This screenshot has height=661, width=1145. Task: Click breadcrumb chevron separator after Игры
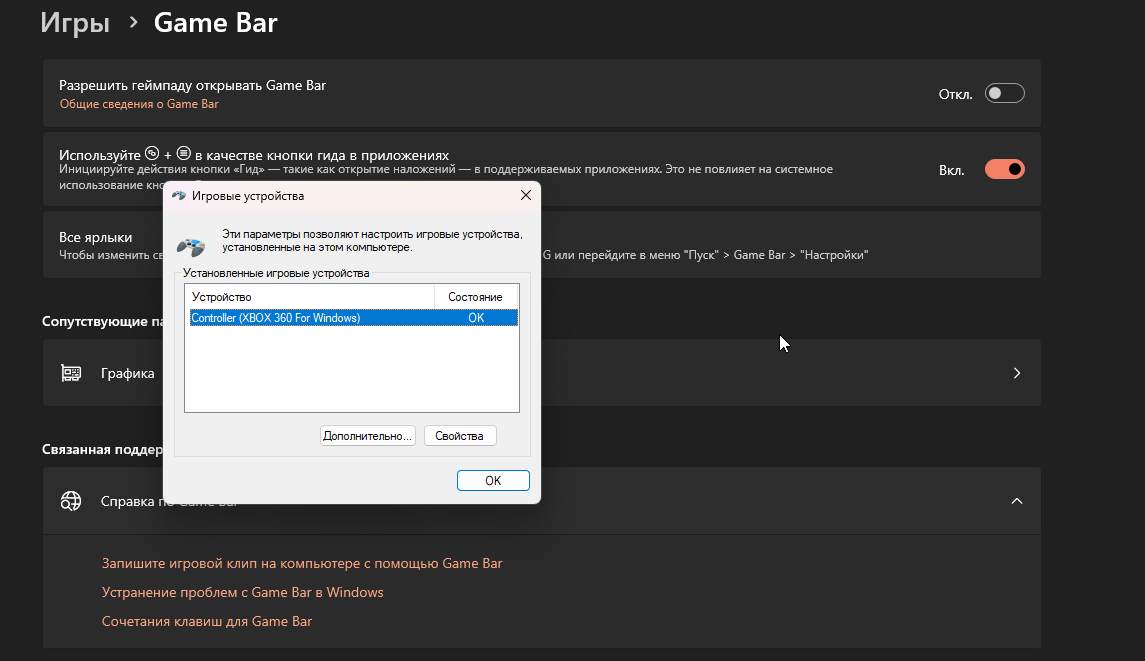133,23
